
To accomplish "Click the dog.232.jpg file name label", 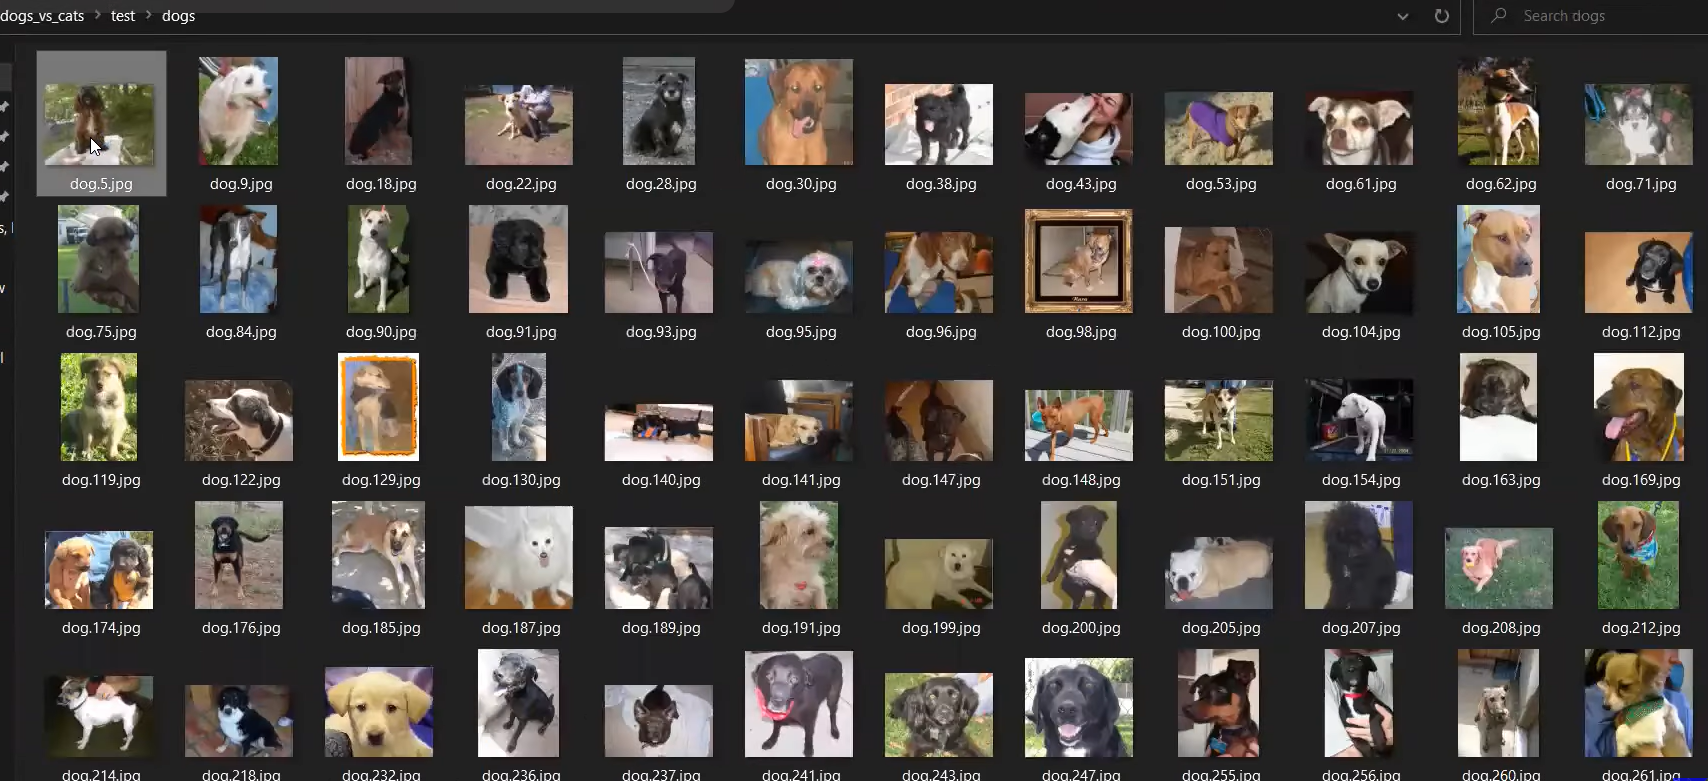I will click(381, 774).
